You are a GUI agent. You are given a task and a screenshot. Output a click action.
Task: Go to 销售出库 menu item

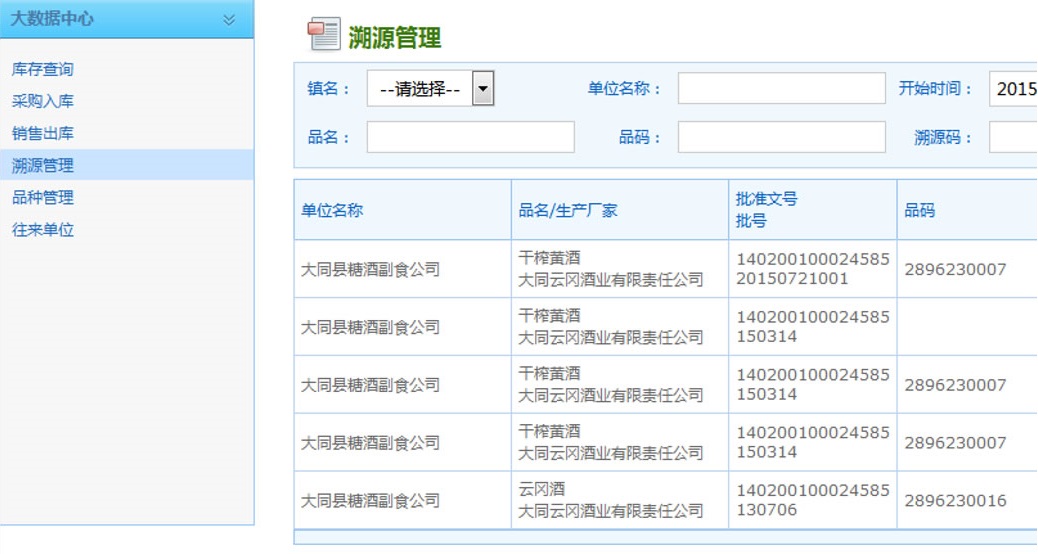[x=43, y=134]
